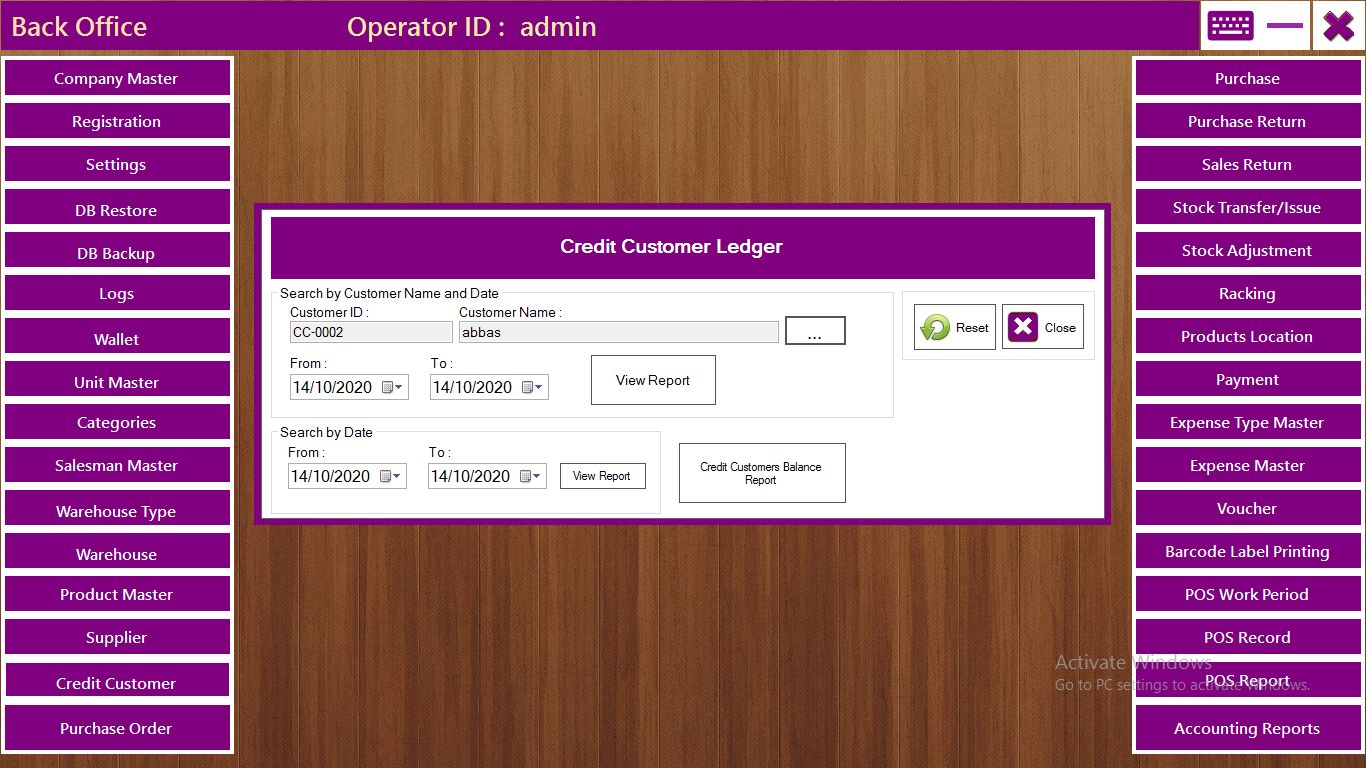View Report in Search by Date section
The width and height of the screenshot is (1366, 768).
coord(602,476)
